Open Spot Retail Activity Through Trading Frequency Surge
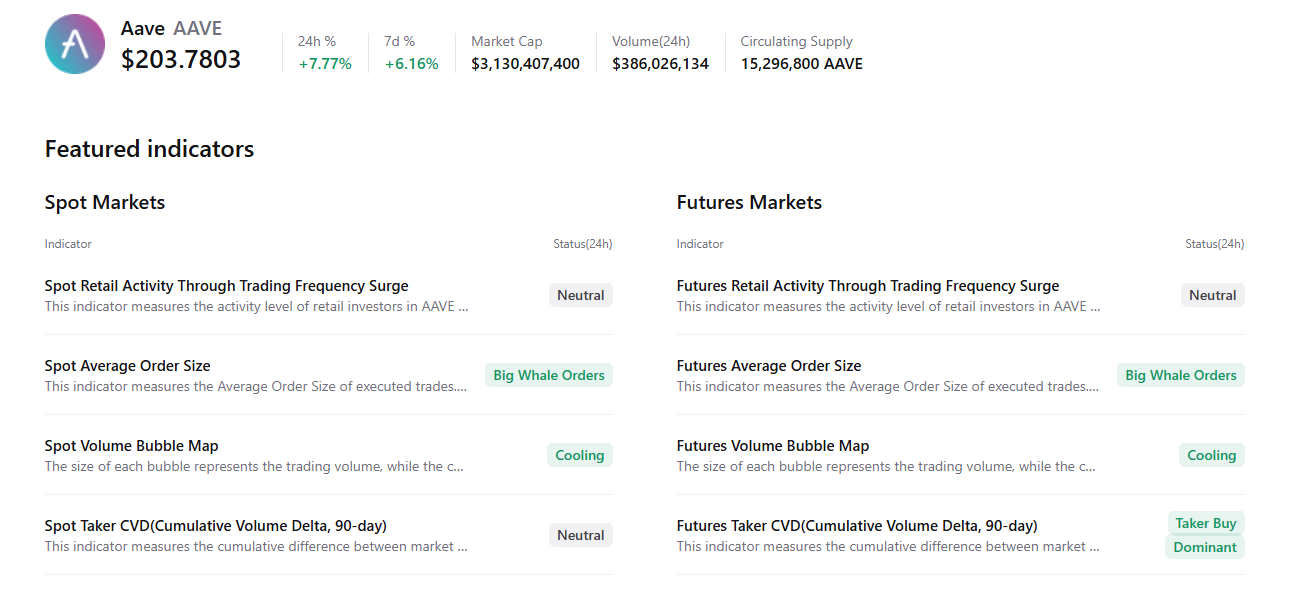 coord(226,285)
